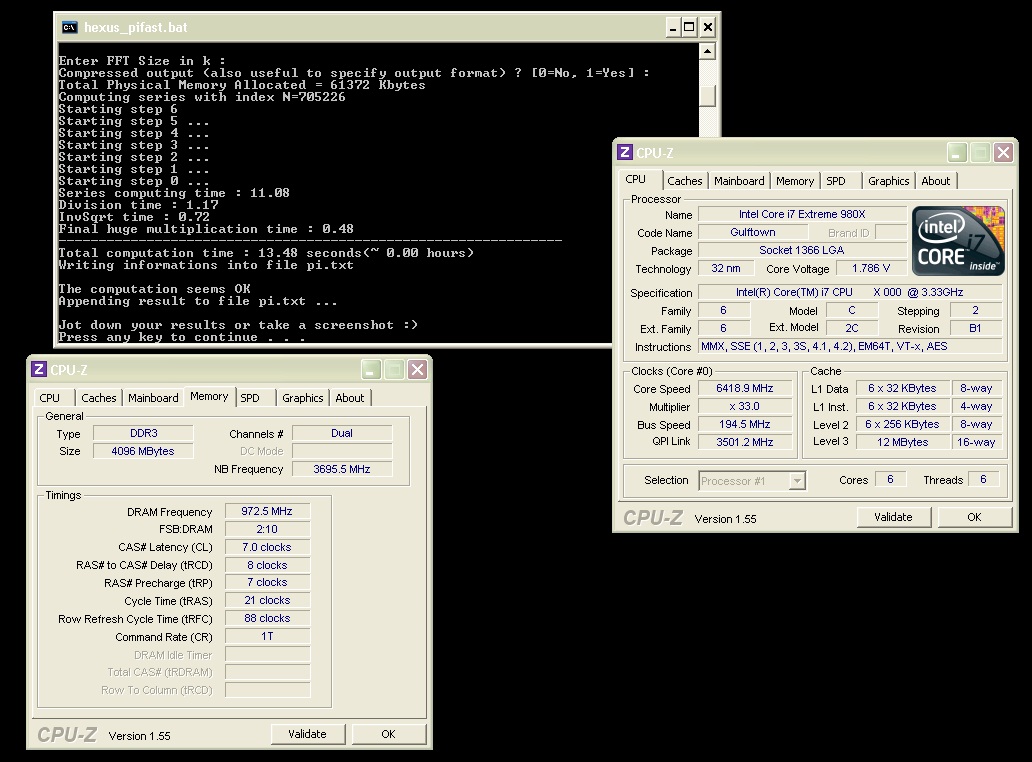Click the command prompt icon in hexus_pifast.bat title bar
Viewport: 1032px width, 762px height.
pos(69,27)
